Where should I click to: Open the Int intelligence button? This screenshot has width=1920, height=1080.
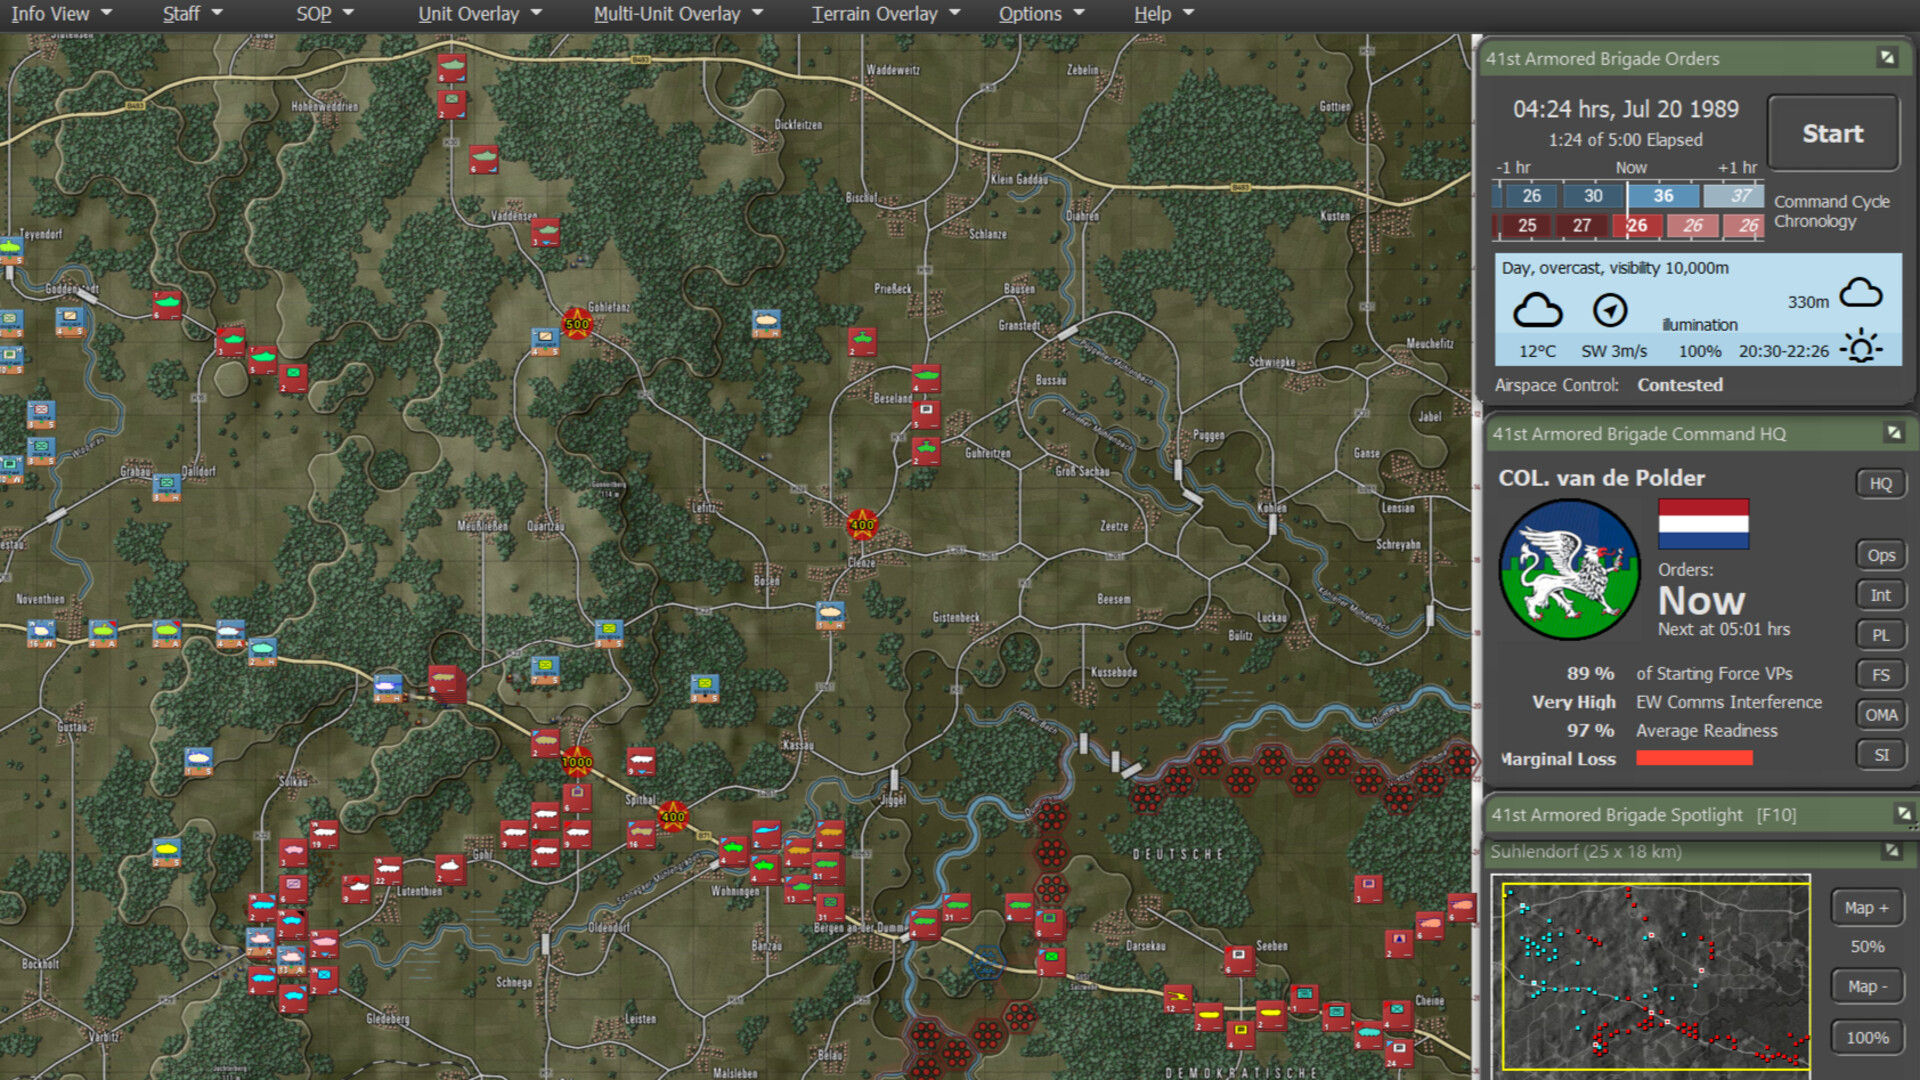tap(1881, 595)
